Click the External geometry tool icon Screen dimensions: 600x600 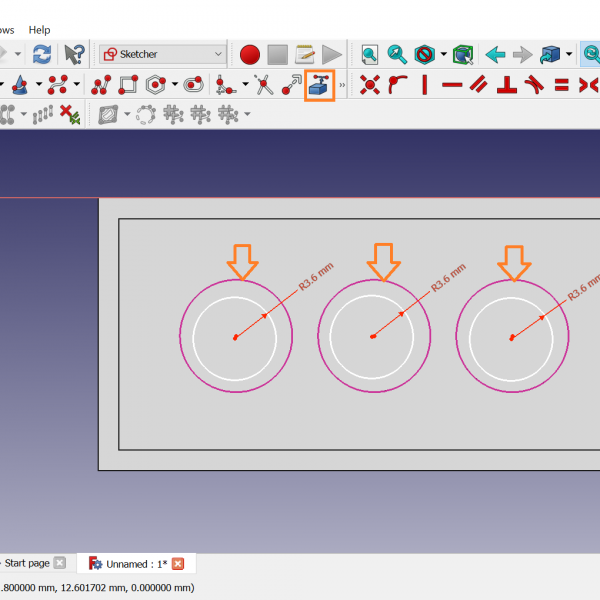320,85
